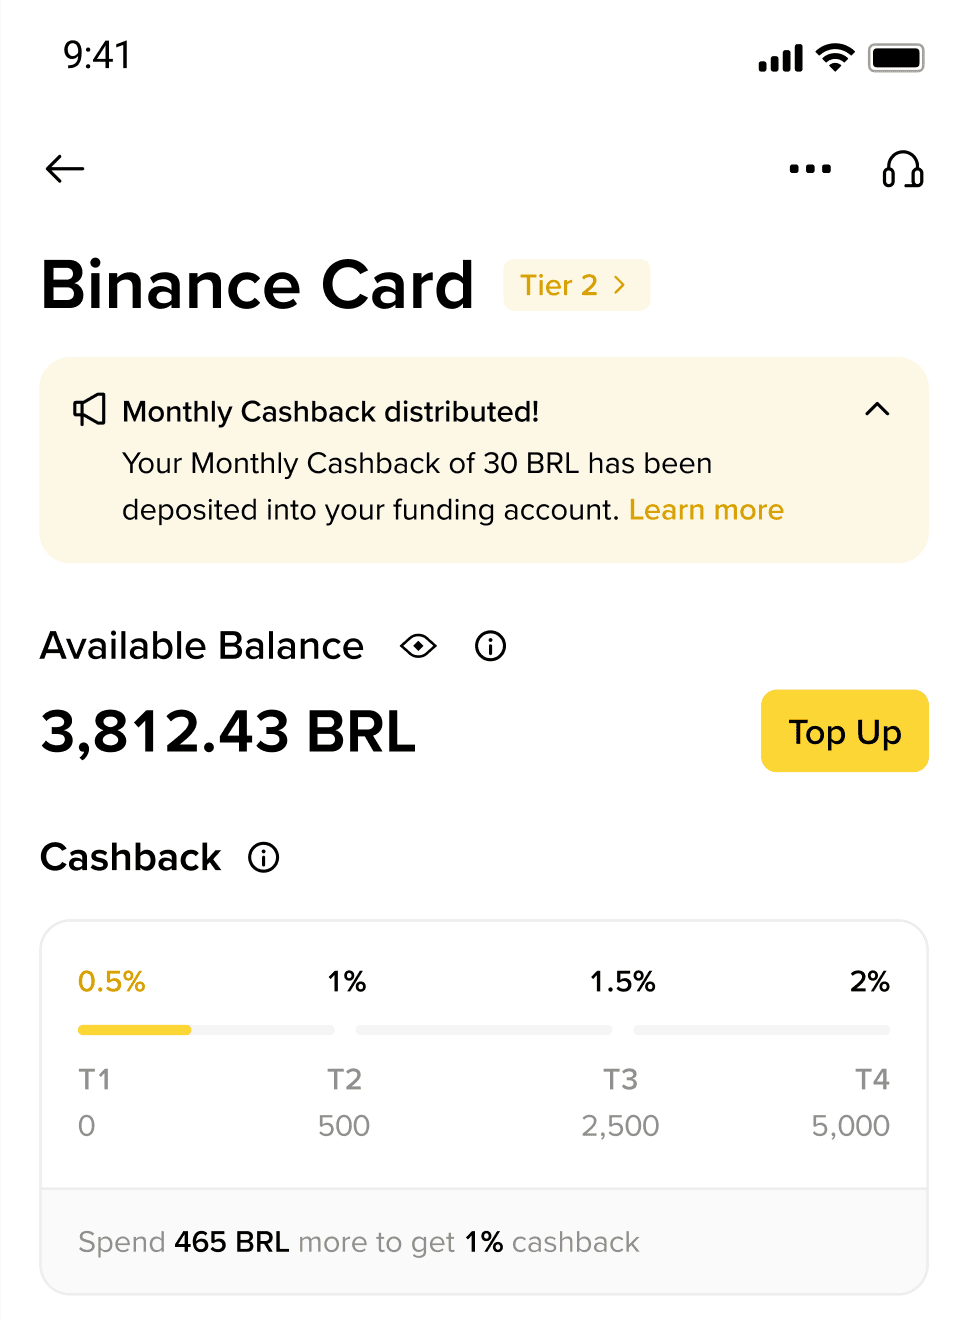Tap the Spend 465 BRL more message

(x=358, y=1242)
